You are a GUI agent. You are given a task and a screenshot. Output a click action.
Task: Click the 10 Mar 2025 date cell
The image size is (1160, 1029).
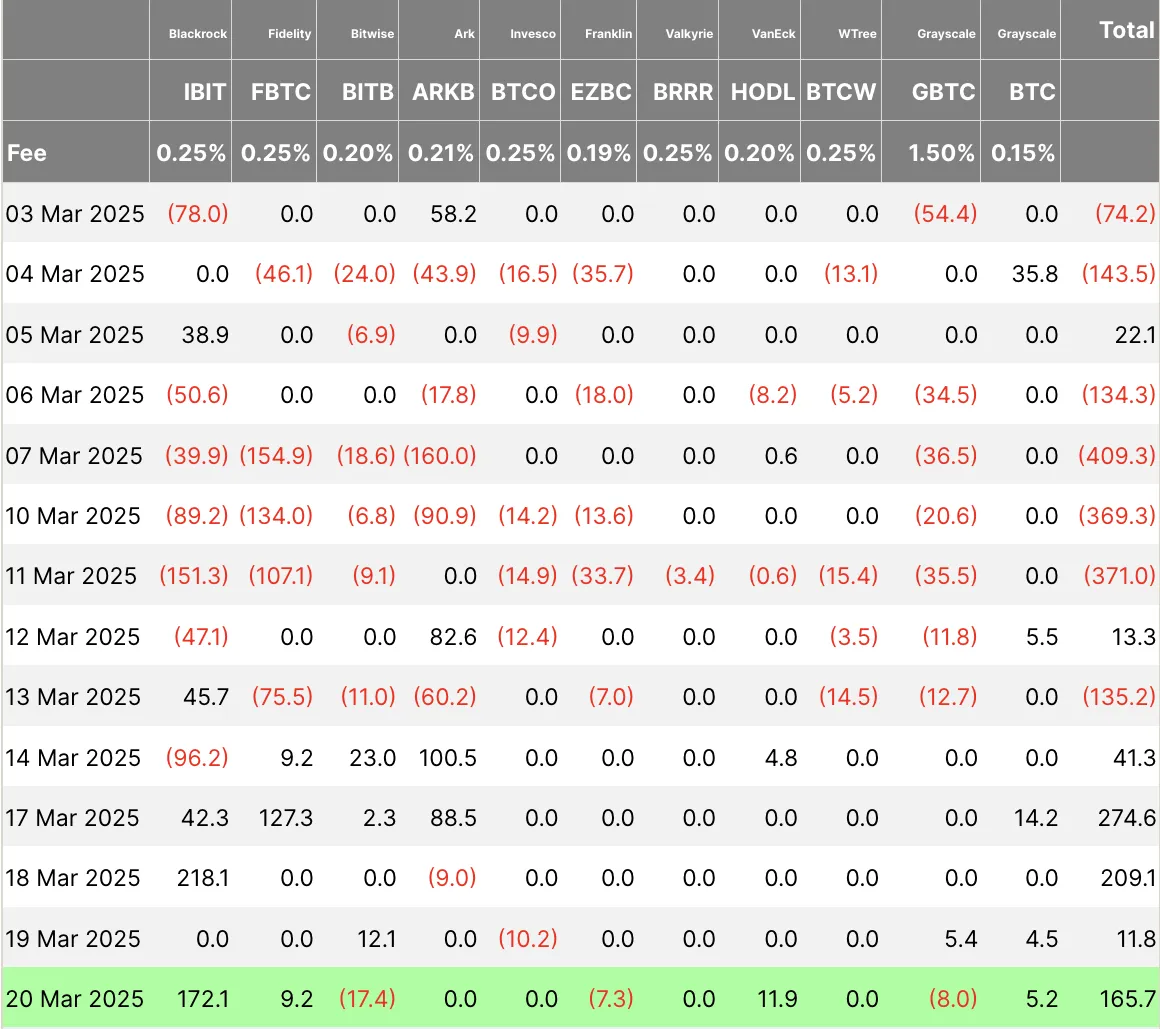[x=72, y=516]
